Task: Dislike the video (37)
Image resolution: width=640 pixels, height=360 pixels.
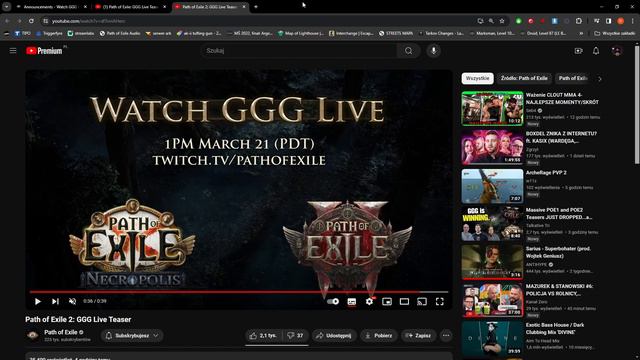Action: (296, 336)
